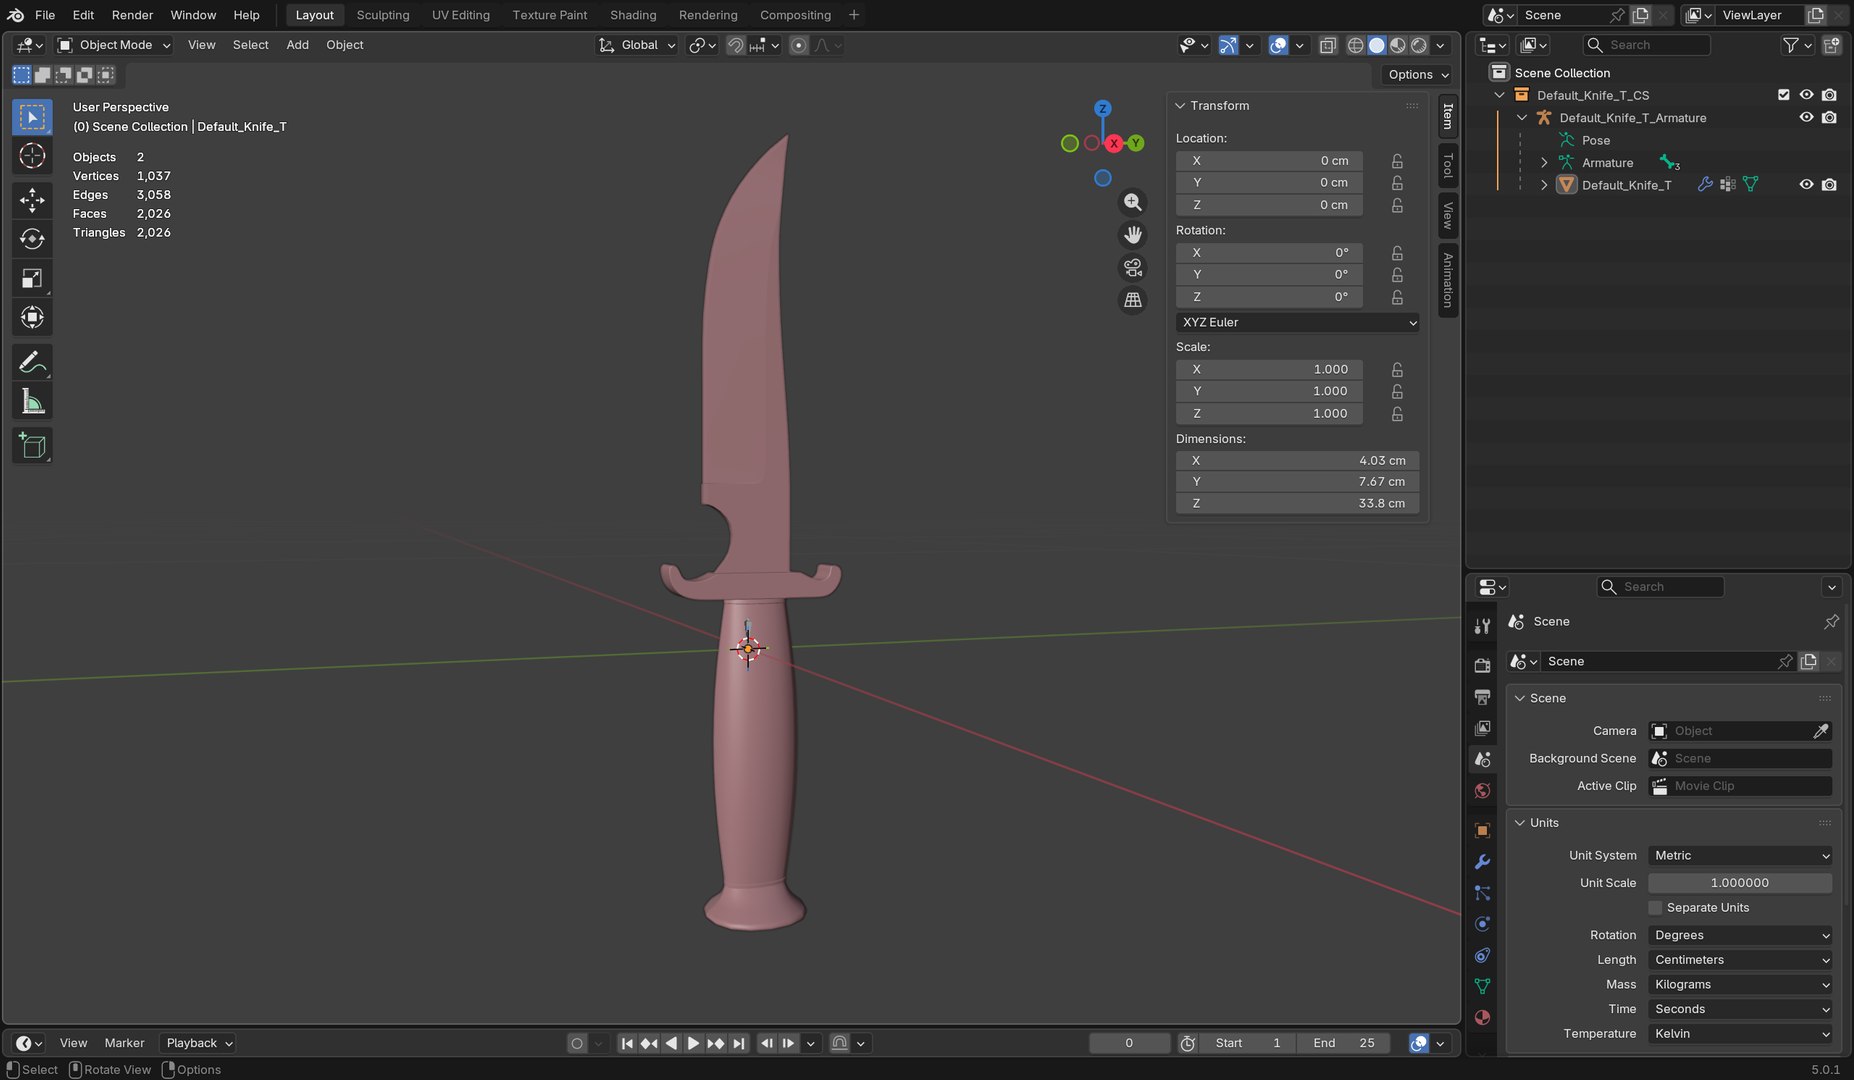
Task: Collapse the Units panel
Action: [1520, 823]
